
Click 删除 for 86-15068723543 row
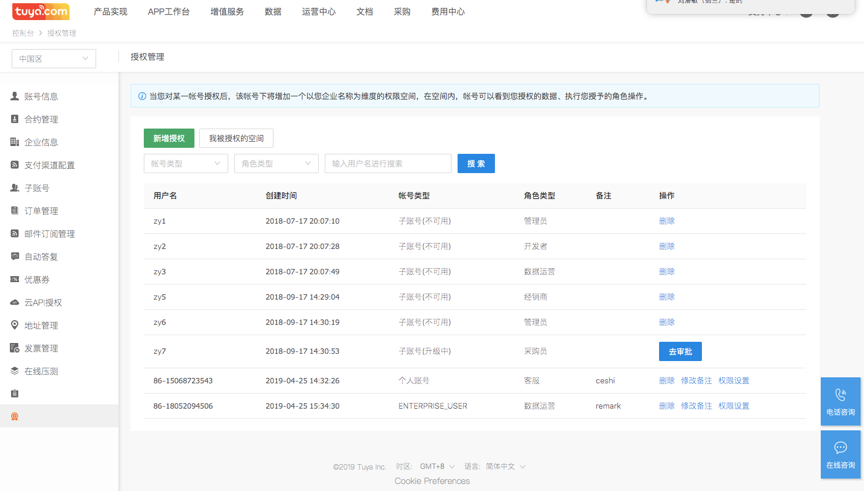(667, 381)
